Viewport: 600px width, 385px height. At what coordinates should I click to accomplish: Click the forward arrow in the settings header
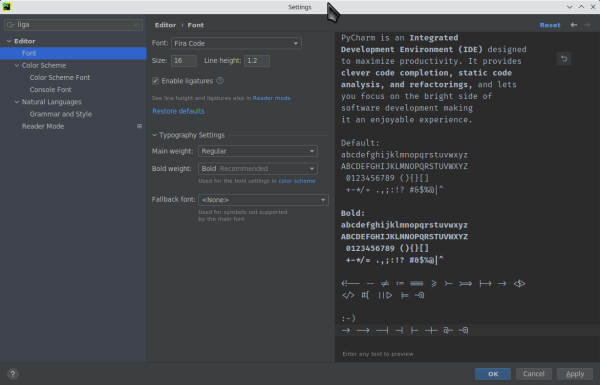(587, 25)
